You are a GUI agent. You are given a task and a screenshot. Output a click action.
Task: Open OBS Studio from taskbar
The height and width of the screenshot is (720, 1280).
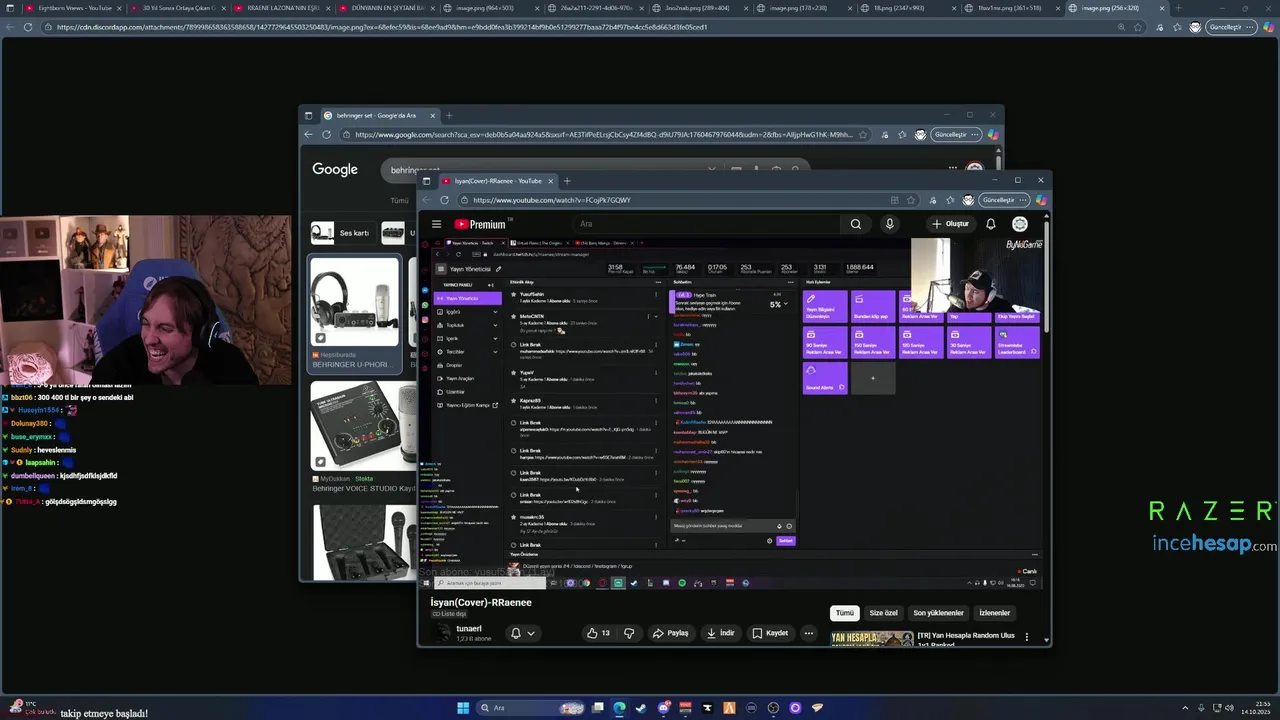[774, 708]
